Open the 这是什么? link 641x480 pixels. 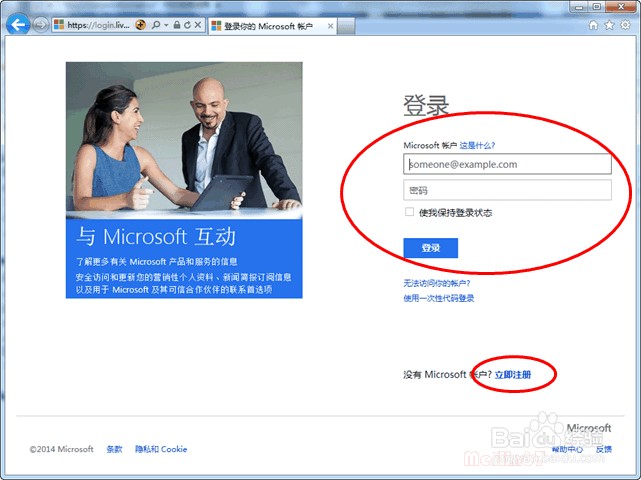[477, 145]
